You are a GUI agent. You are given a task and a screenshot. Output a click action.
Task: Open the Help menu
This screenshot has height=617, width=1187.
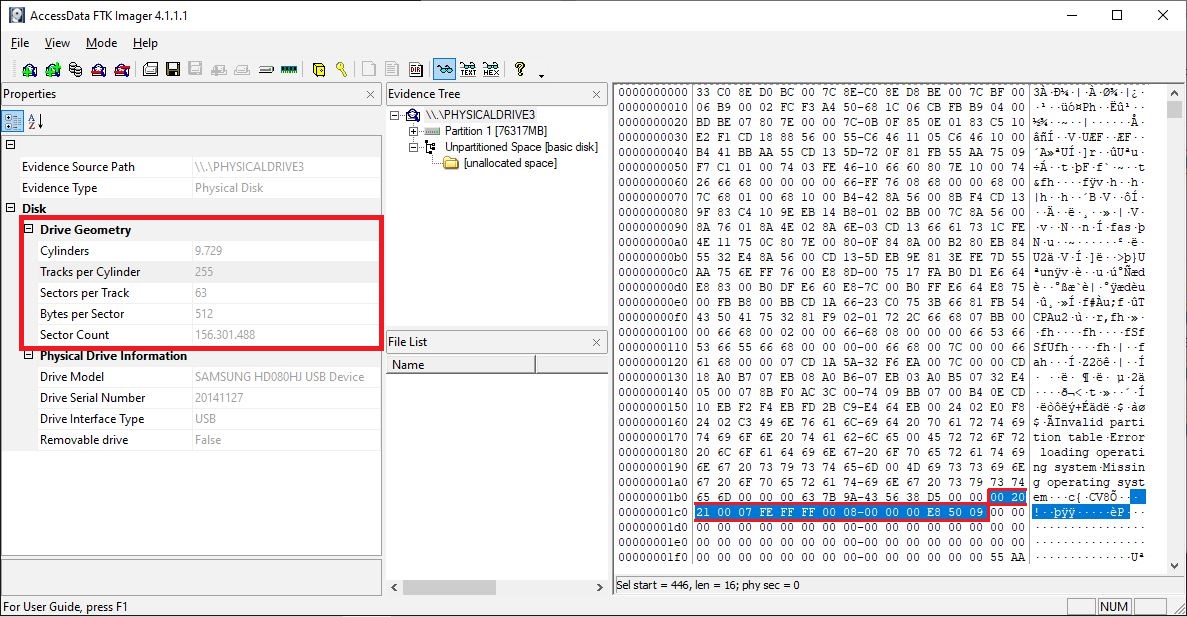click(x=145, y=43)
